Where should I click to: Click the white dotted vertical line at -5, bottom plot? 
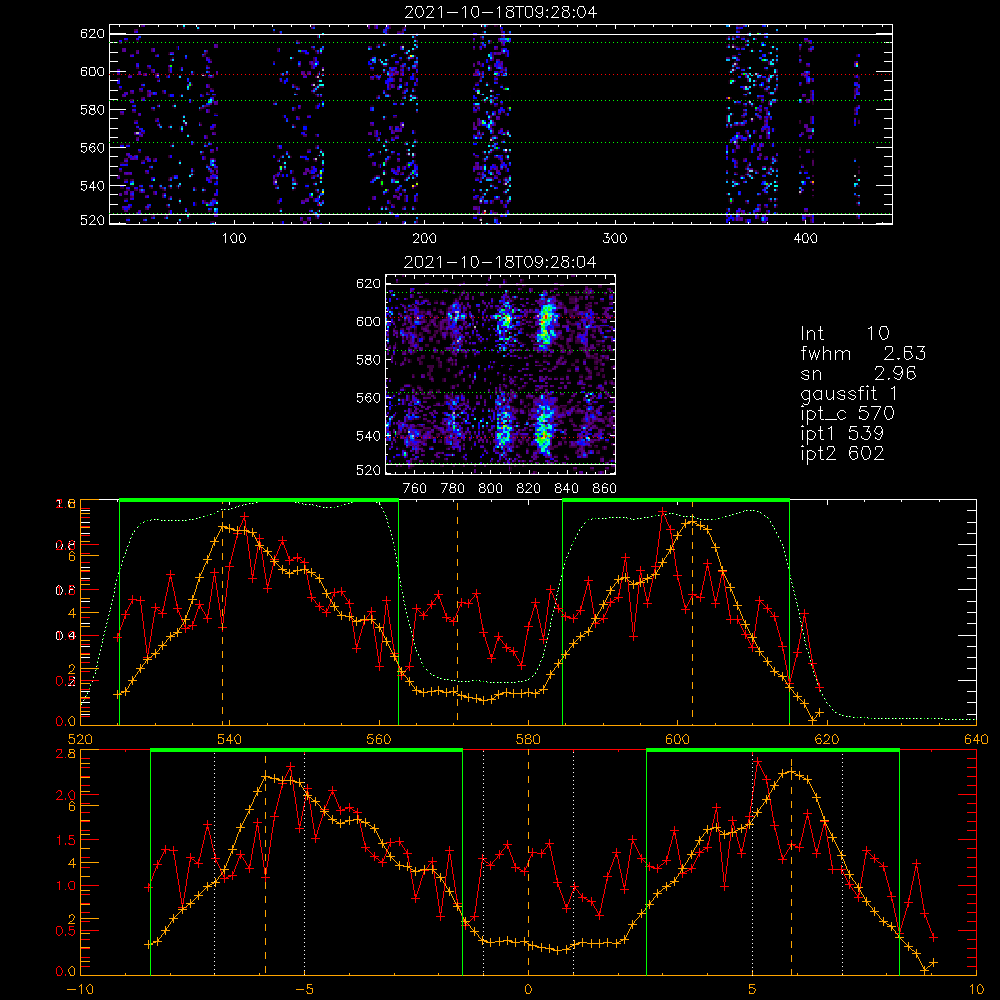tap(304, 862)
